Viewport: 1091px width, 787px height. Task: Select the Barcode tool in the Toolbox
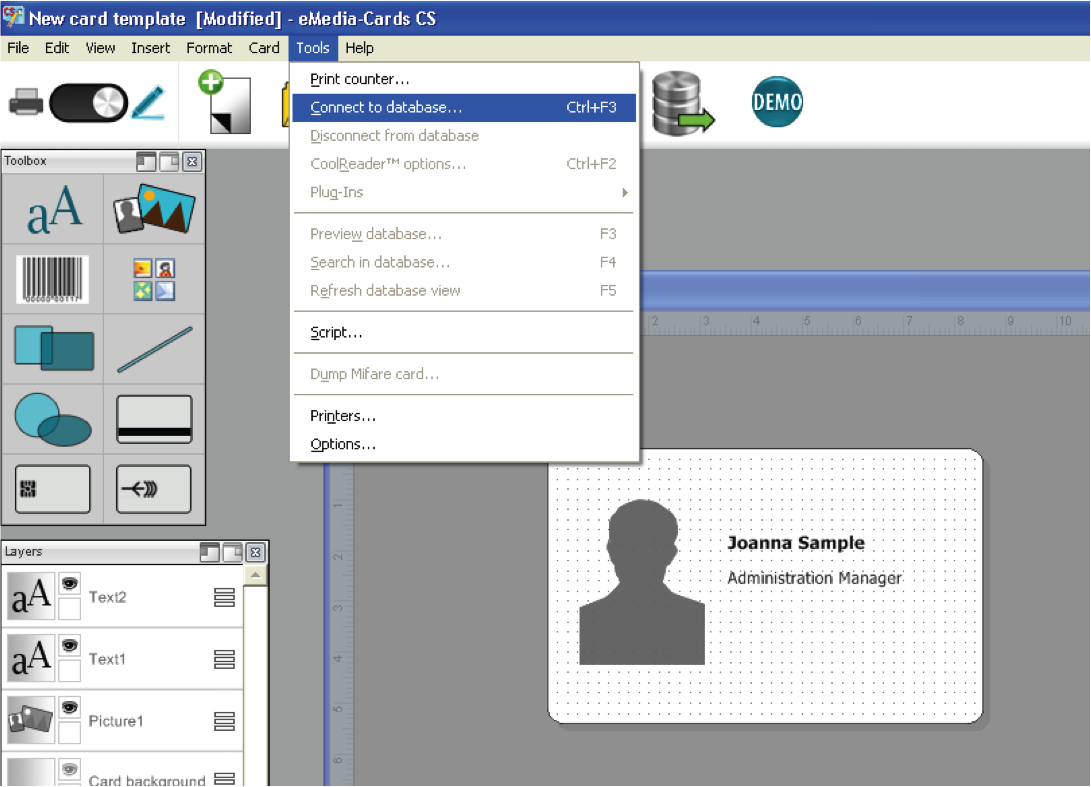(x=53, y=279)
